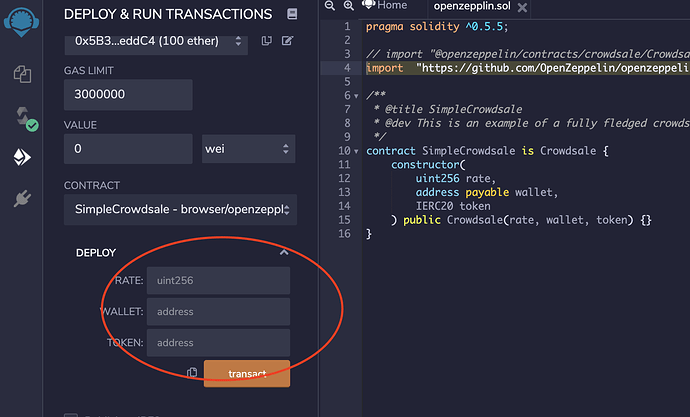Click line number 16 in gutter
The width and height of the screenshot is (690, 417).
click(x=345, y=234)
